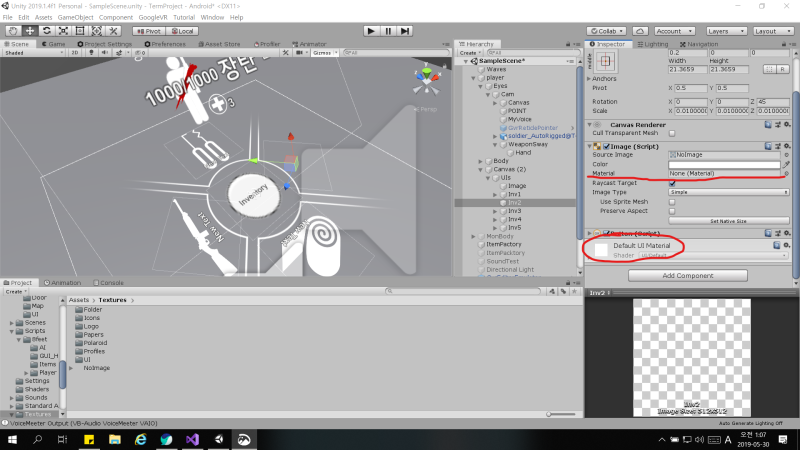Disable the Image script component checkbox
Viewport: 800px width, 450px height.
(606, 146)
